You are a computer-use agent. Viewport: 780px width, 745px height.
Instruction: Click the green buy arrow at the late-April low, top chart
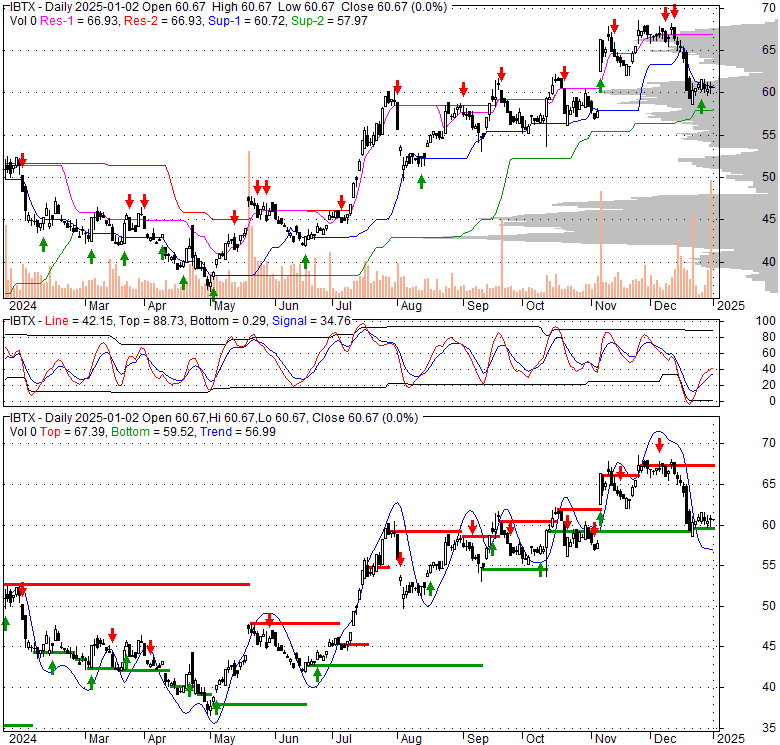214,295
